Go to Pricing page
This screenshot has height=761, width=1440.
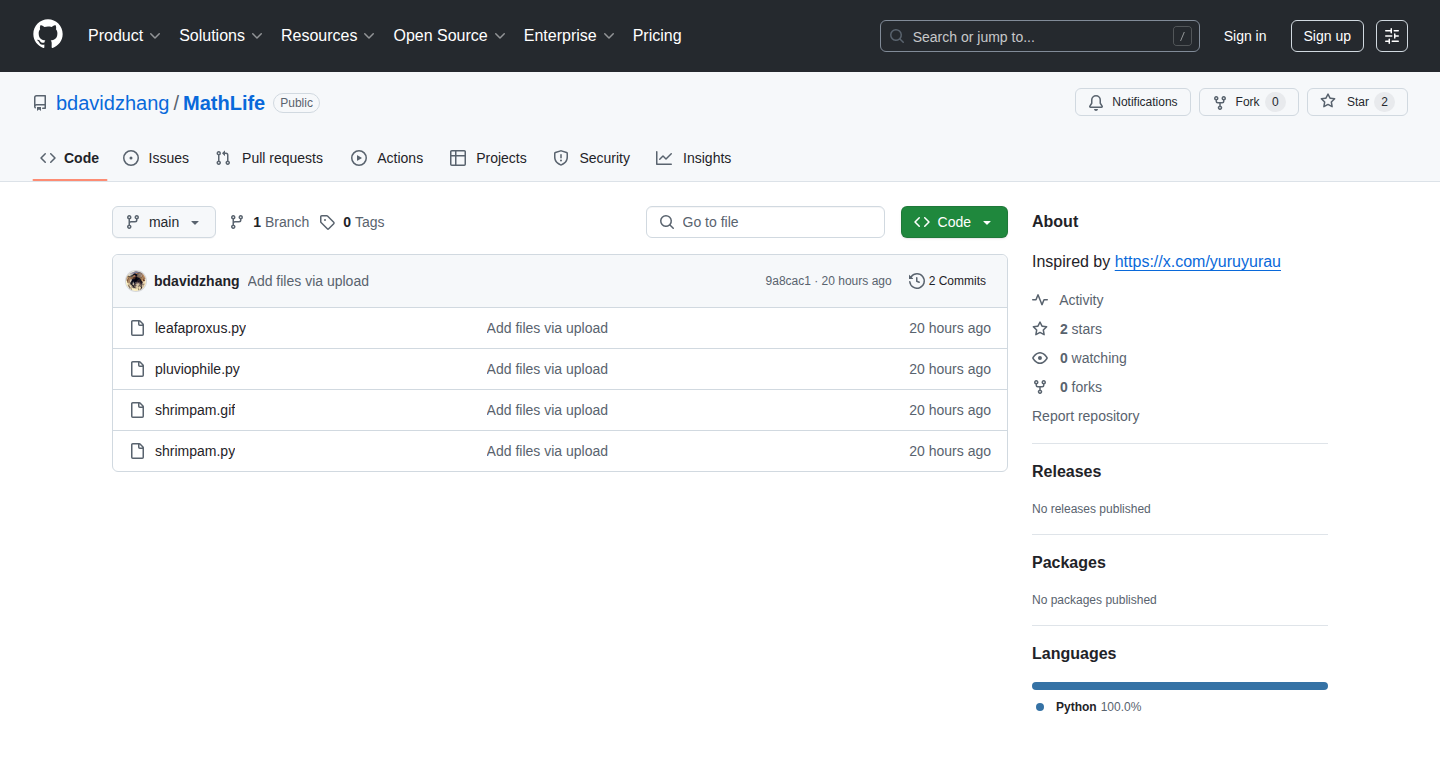click(x=657, y=36)
